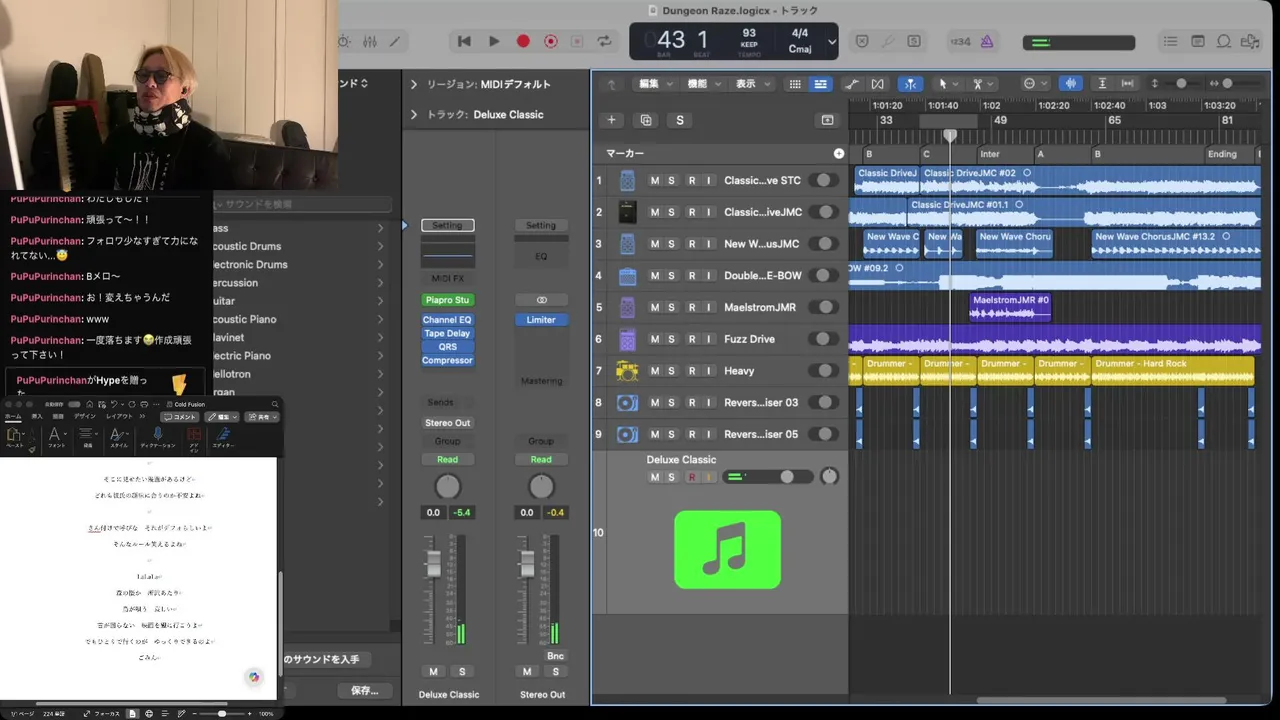Open the Channel EQ plugin slot
The width and height of the screenshot is (1280, 720).
click(x=447, y=320)
